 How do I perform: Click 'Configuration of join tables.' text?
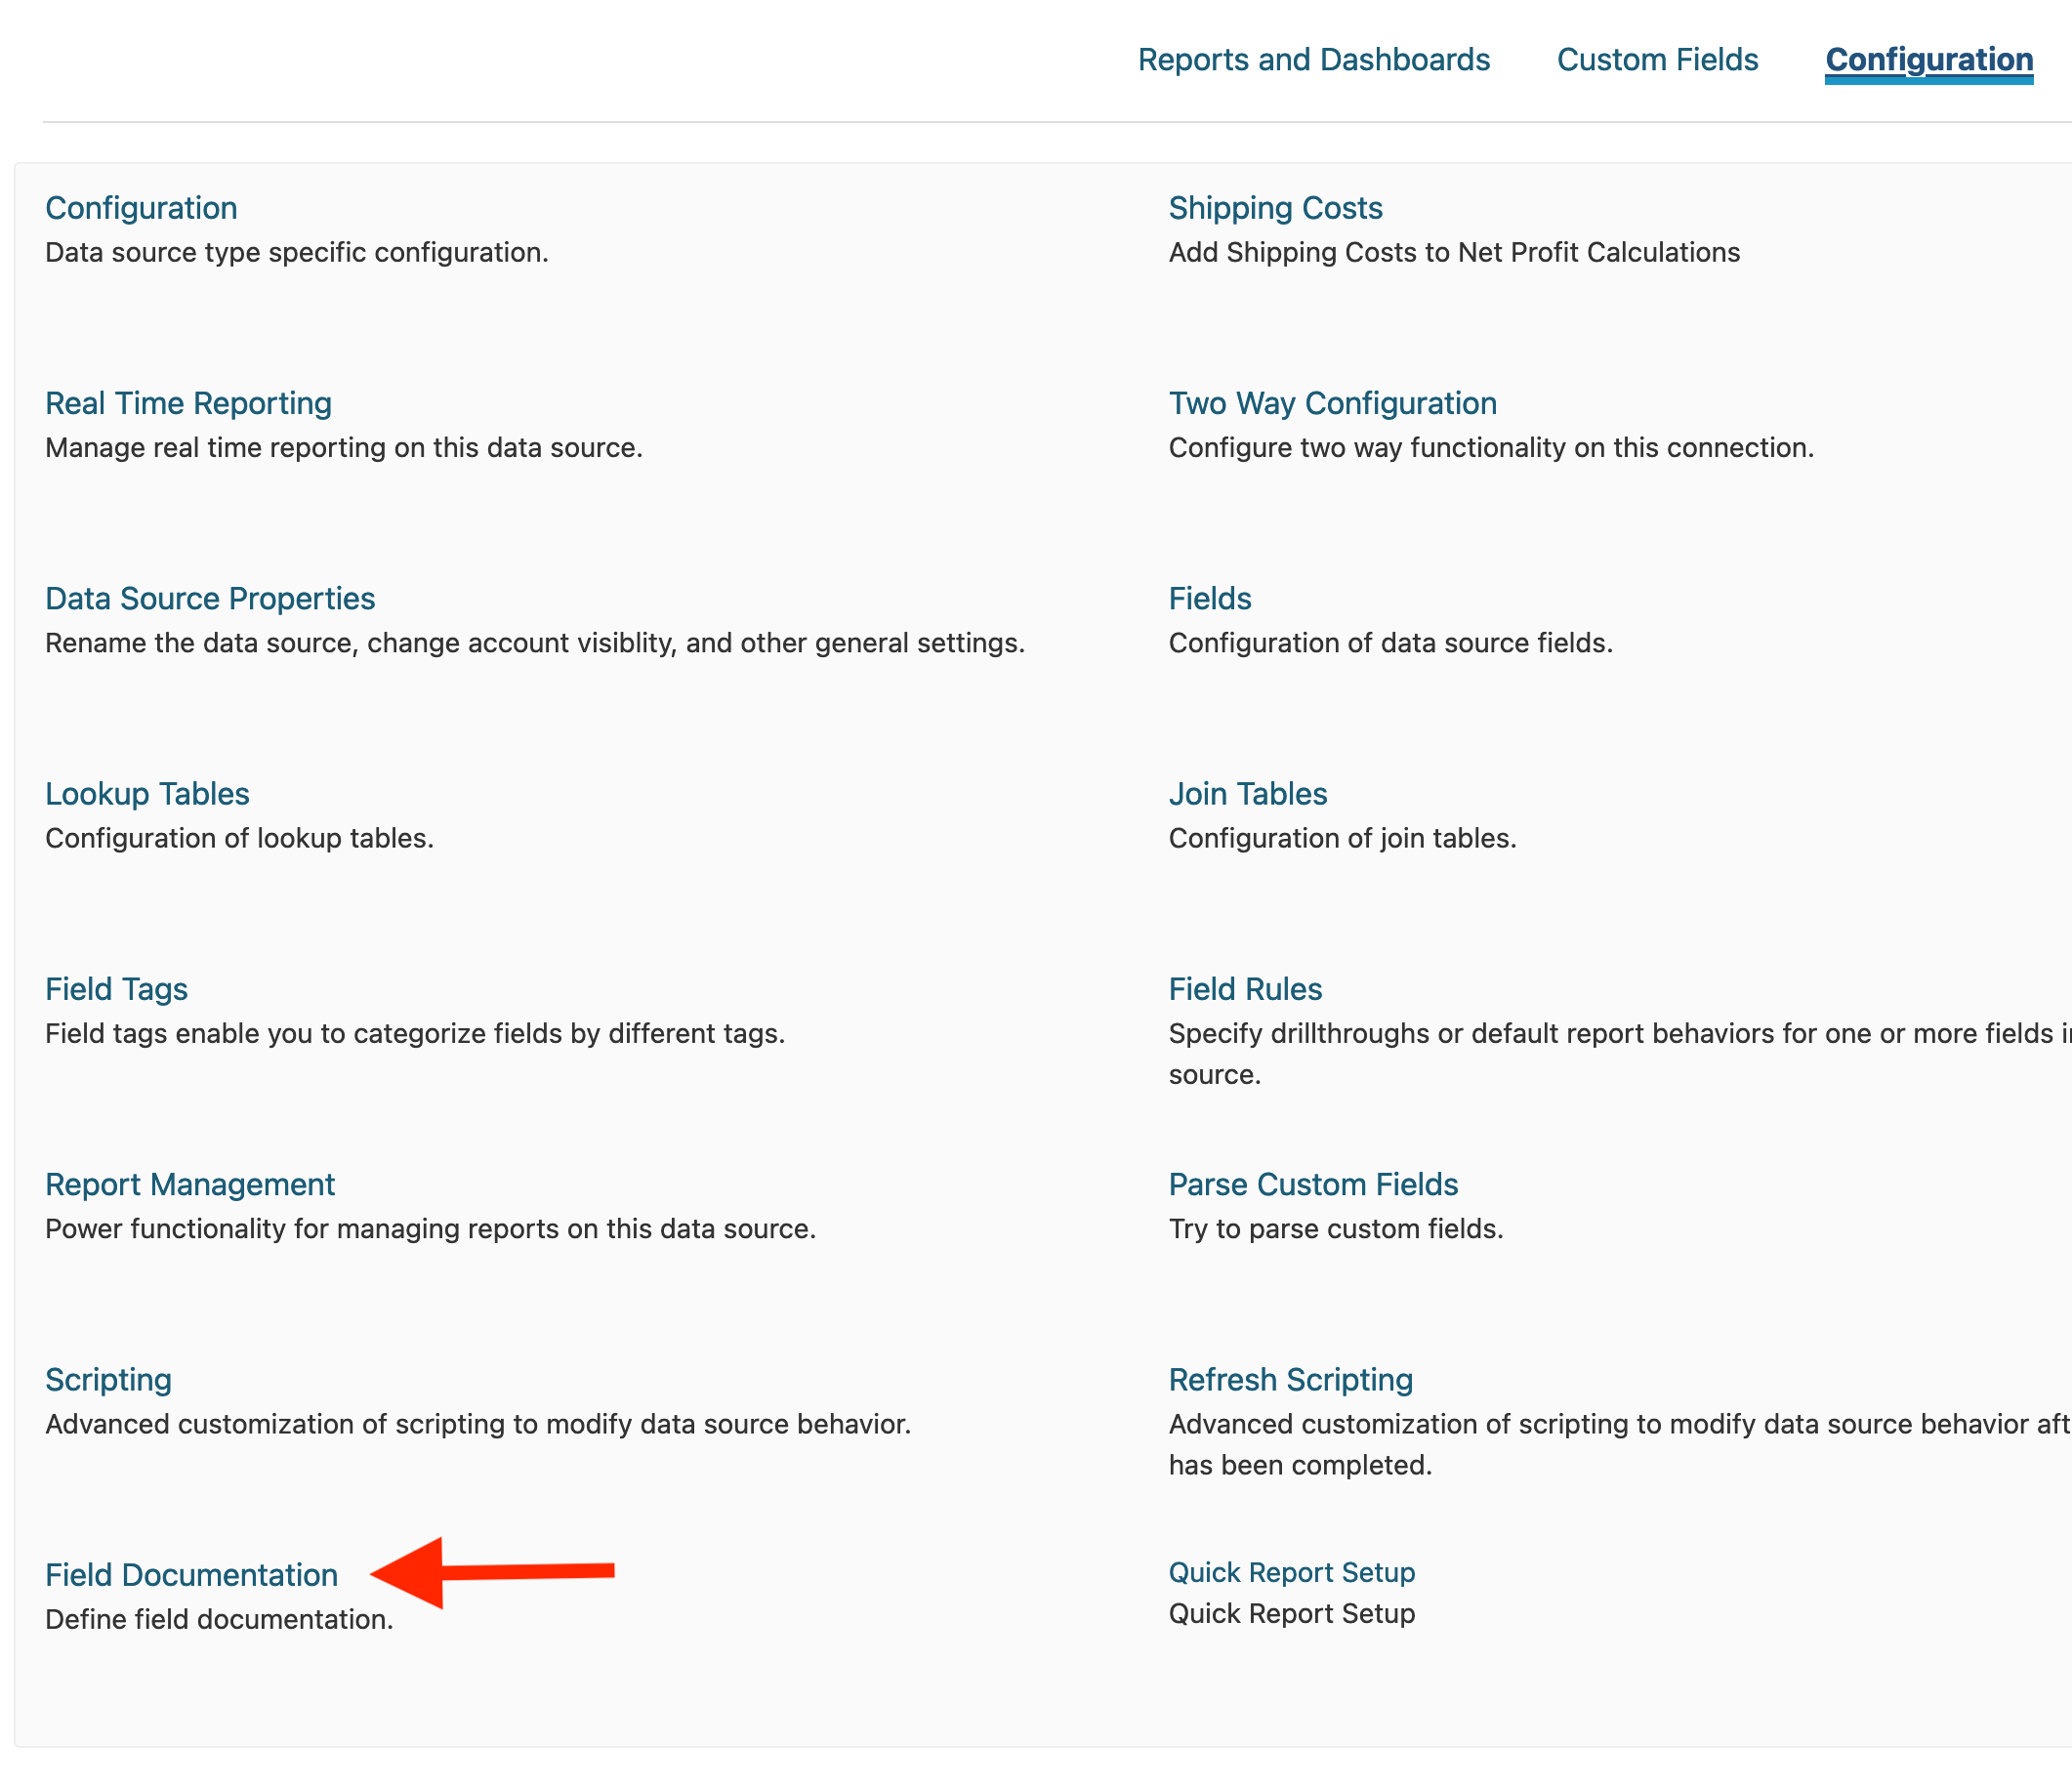click(1343, 838)
